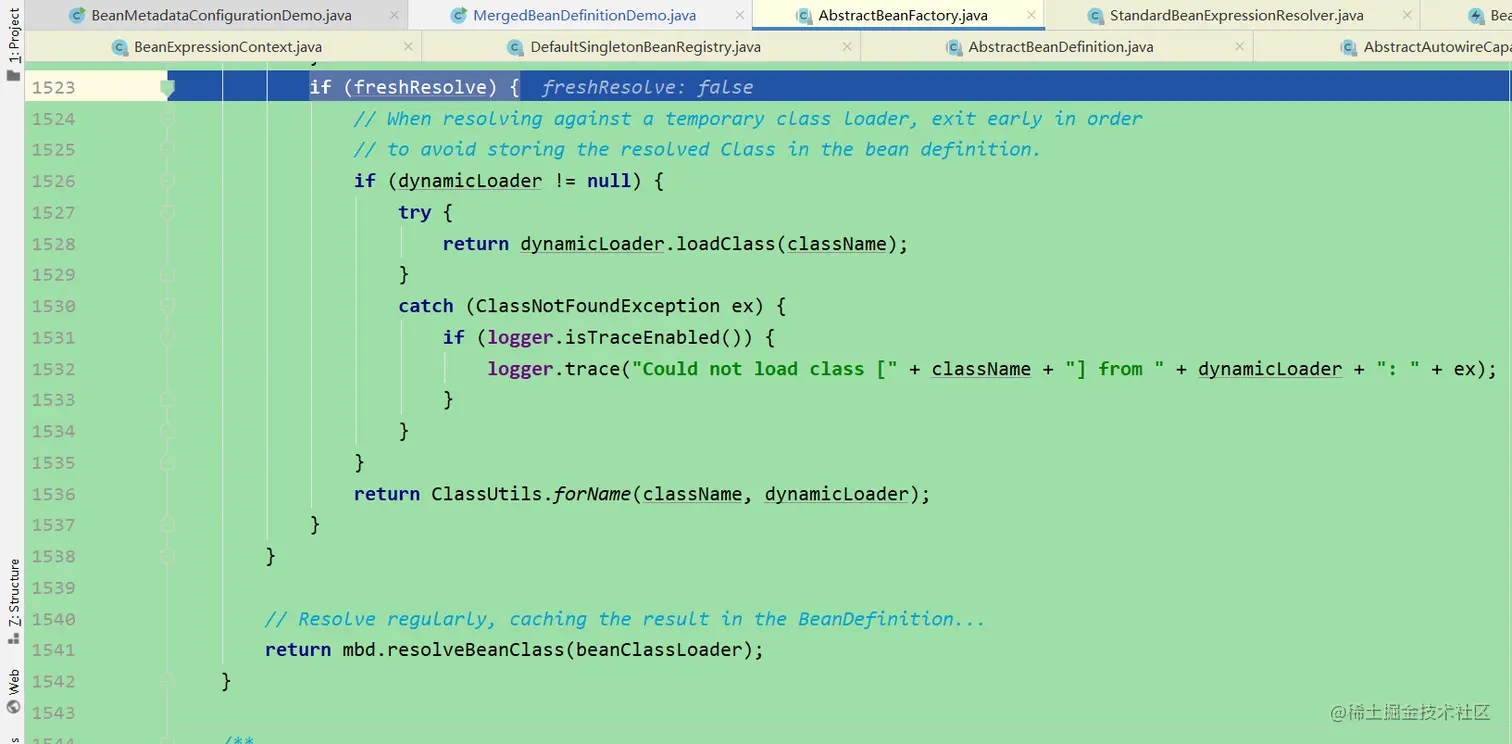Click line number 1541 in the gutter

[53, 650]
